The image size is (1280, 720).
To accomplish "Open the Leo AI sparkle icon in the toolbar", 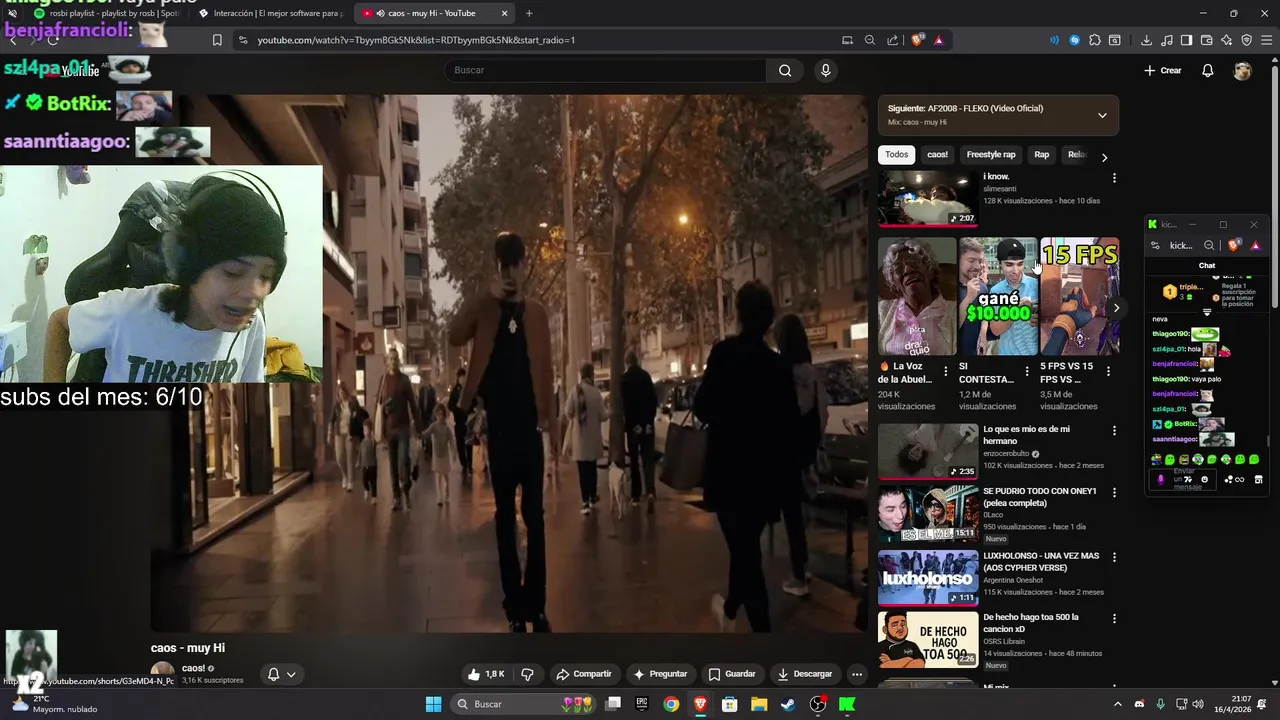I will (1226, 40).
